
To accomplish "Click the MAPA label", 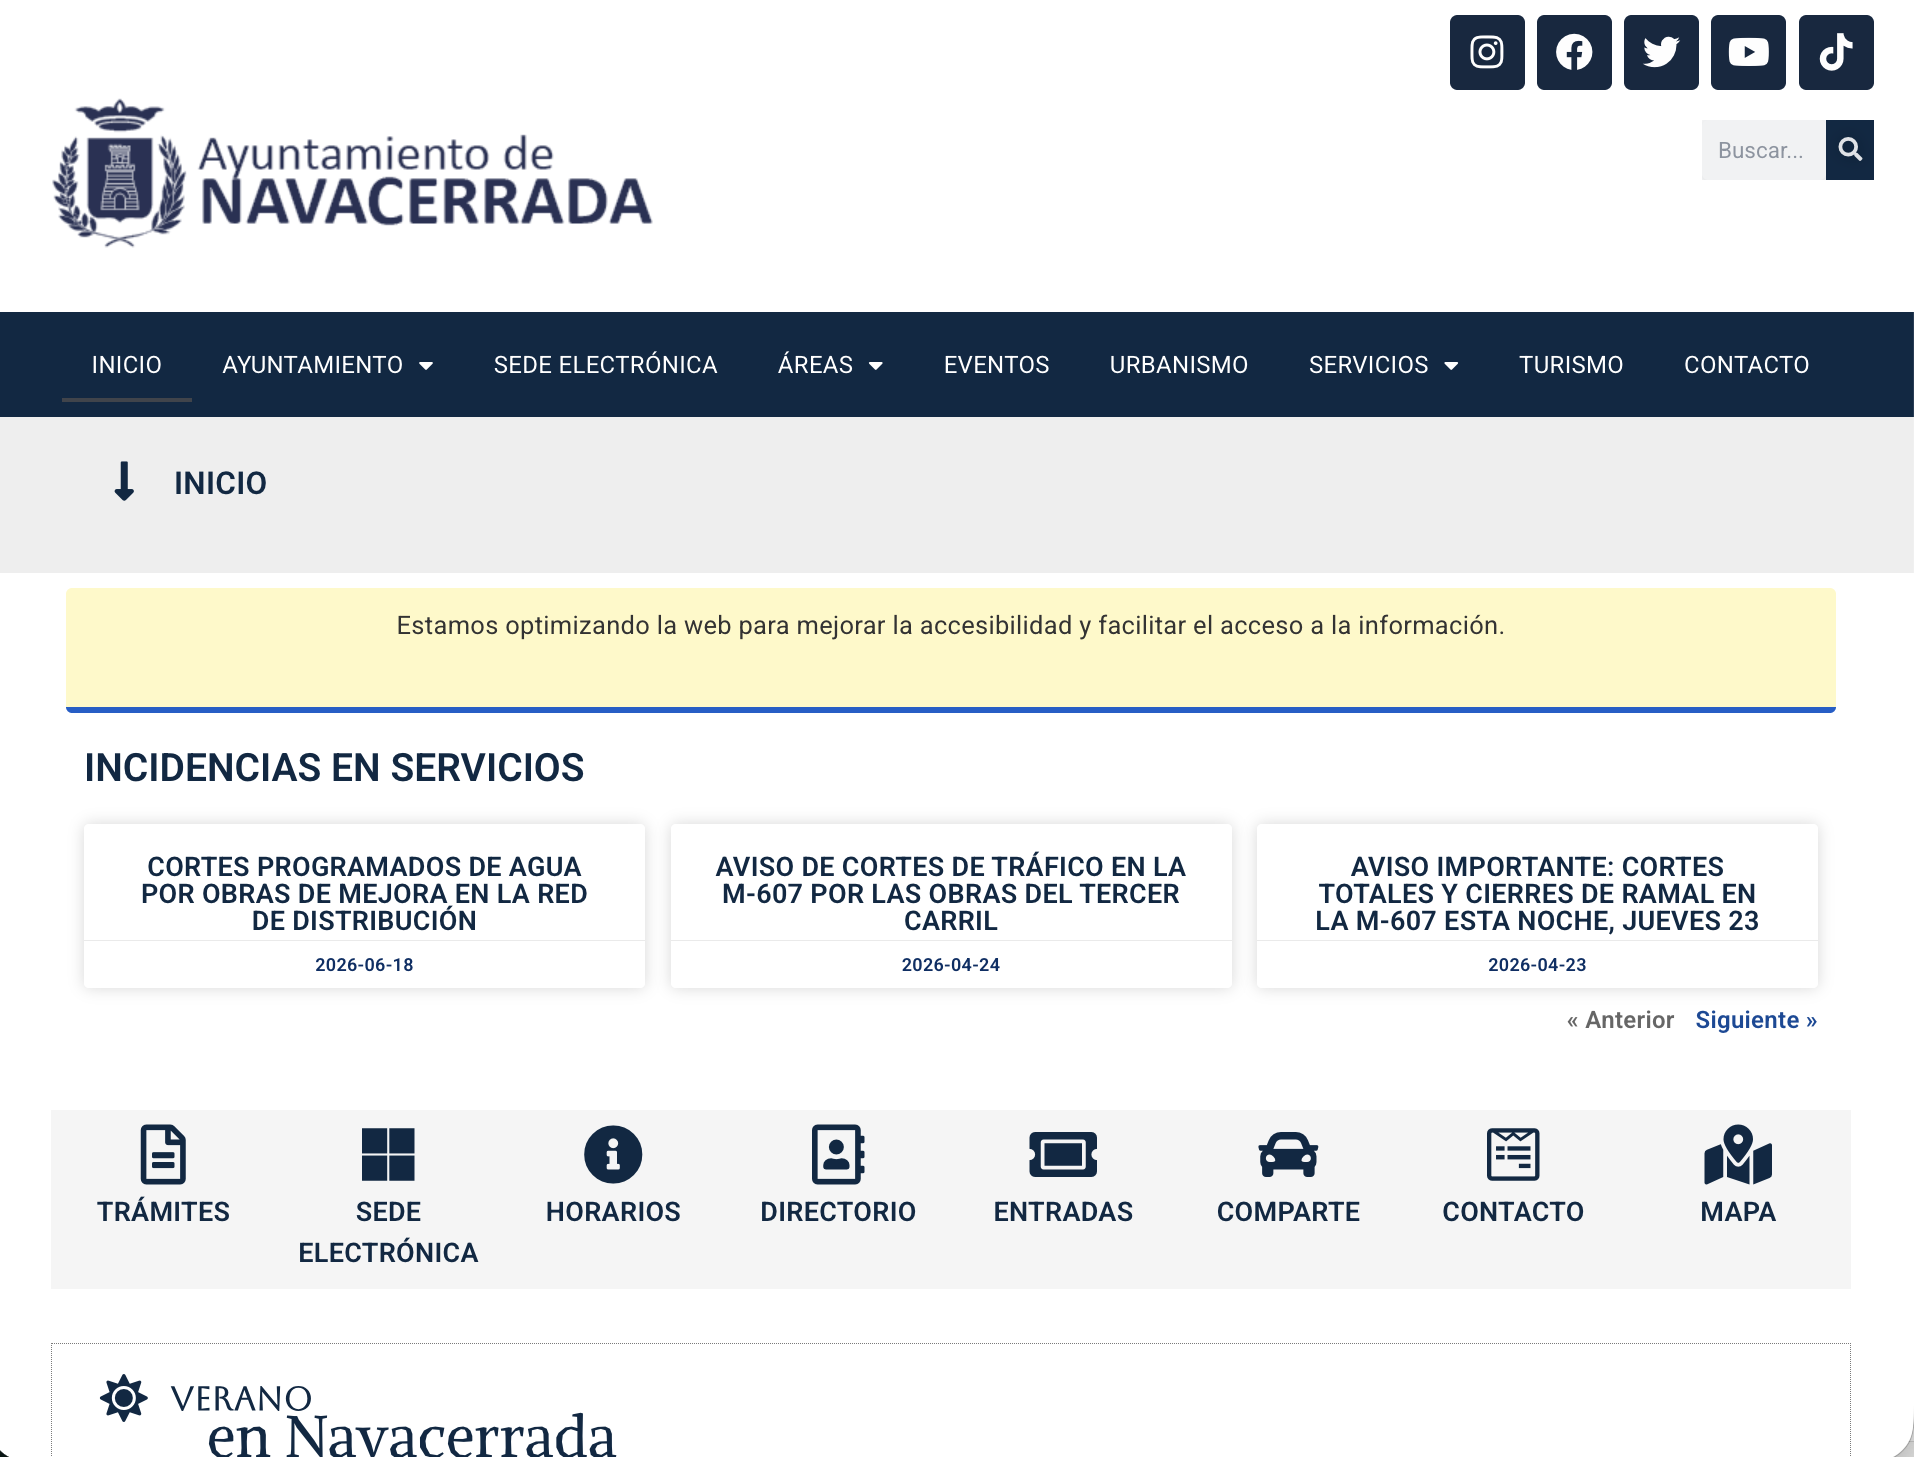I will tap(1738, 1212).
